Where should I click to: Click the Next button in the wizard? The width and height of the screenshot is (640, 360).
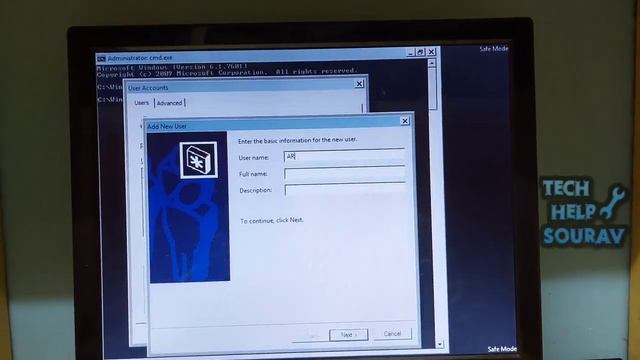[x=349, y=335]
